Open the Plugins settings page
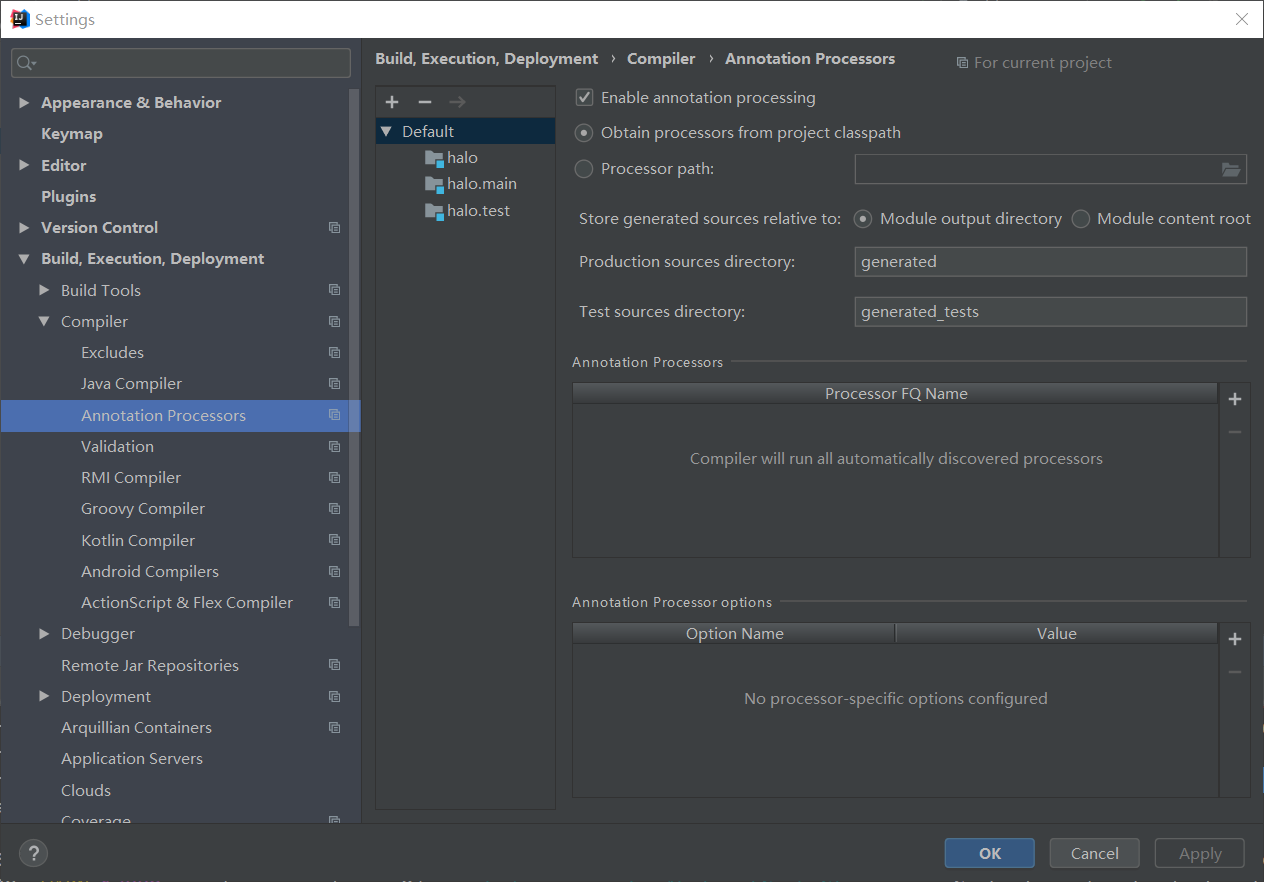1264x882 pixels. point(69,197)
